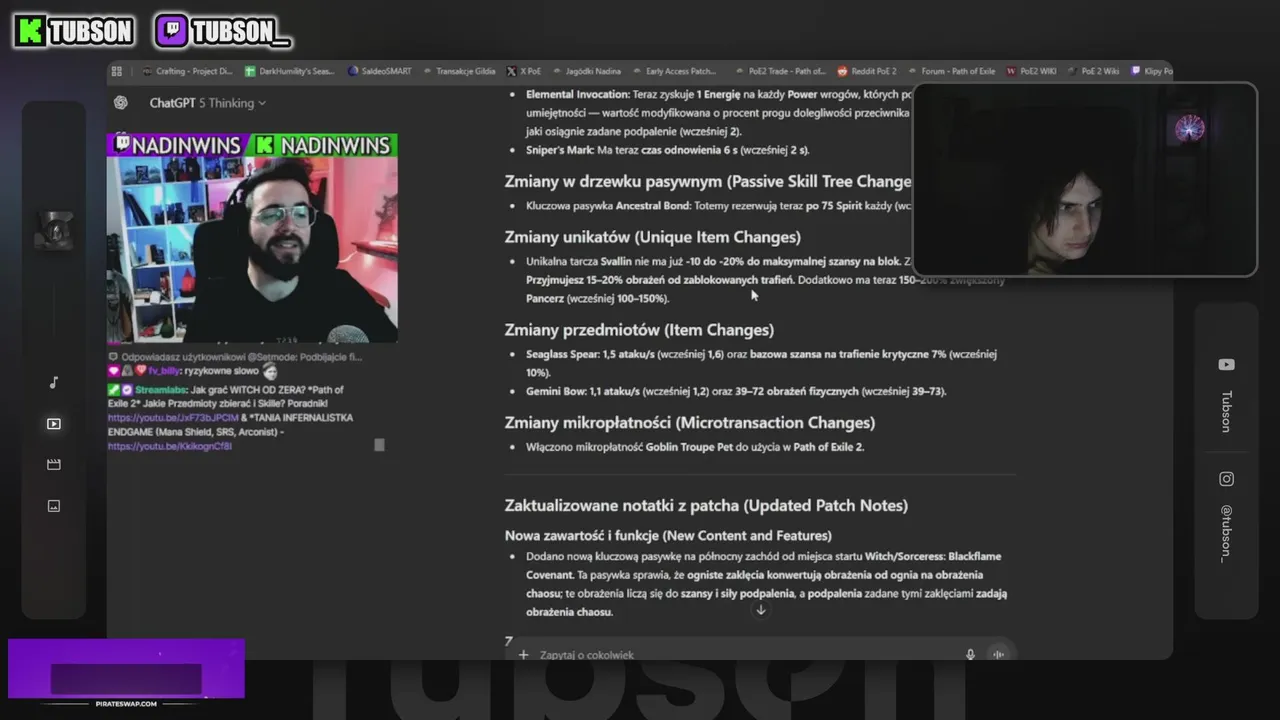Click the streamer webcam overlay on right
The width and height of the screenshot is (1280, 720).
(x=1085, y=179)
